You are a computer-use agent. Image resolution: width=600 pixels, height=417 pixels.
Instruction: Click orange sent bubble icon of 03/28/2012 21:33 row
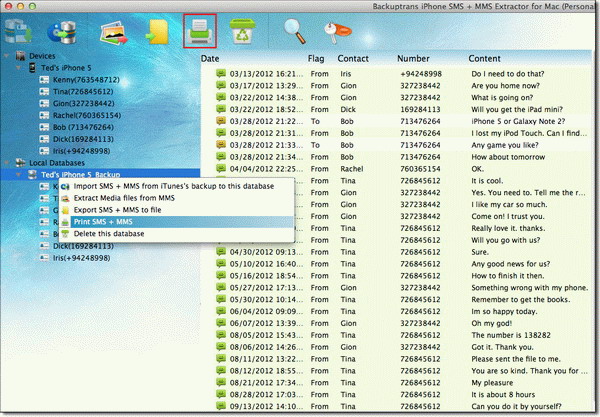click(x=221, y=145)
